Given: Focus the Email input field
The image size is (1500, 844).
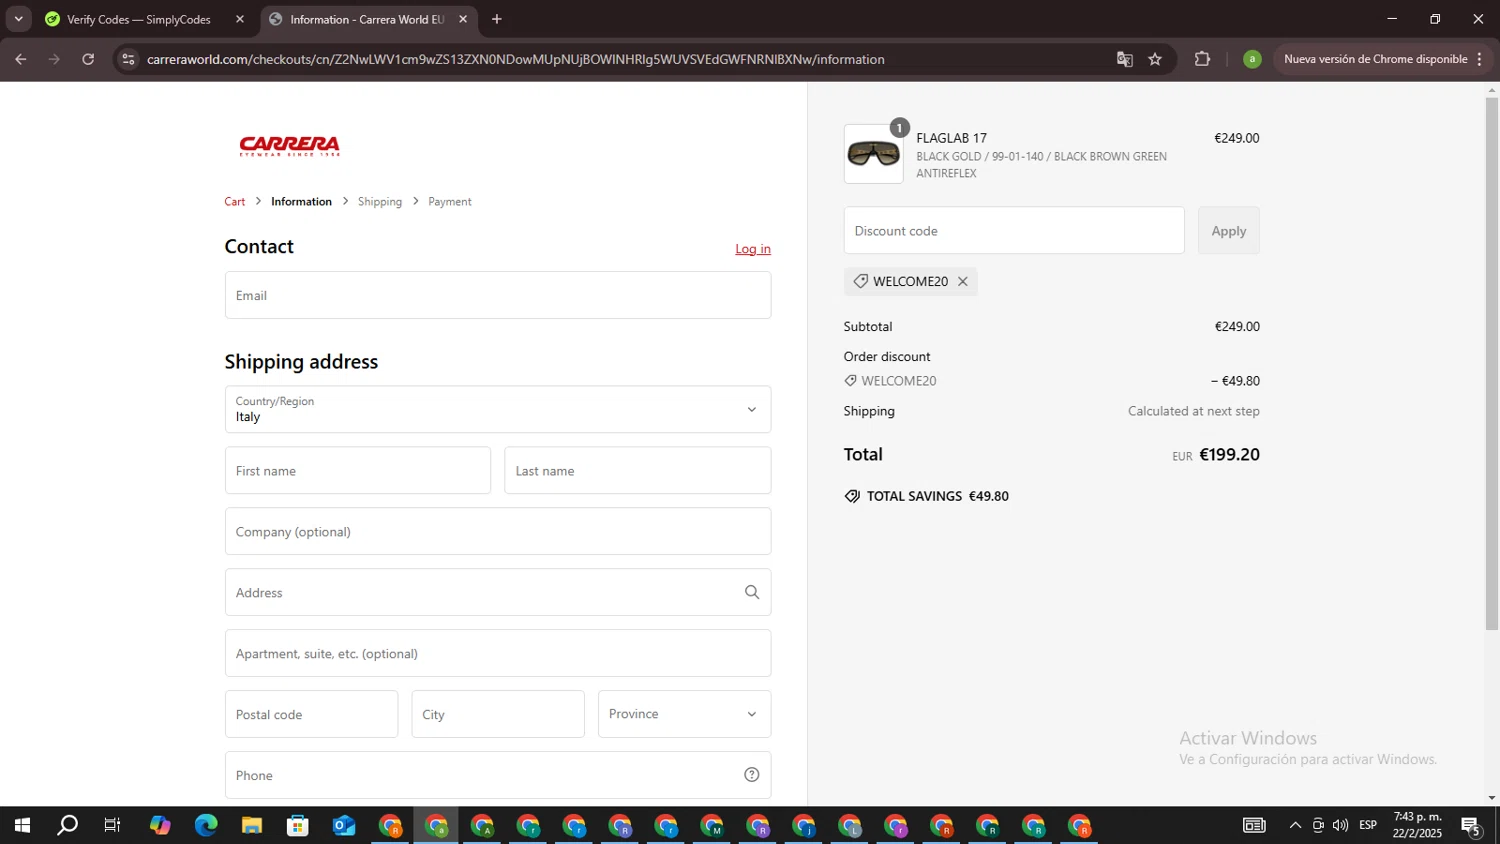Looking at the screenshot, I should (x=498, y=296).
